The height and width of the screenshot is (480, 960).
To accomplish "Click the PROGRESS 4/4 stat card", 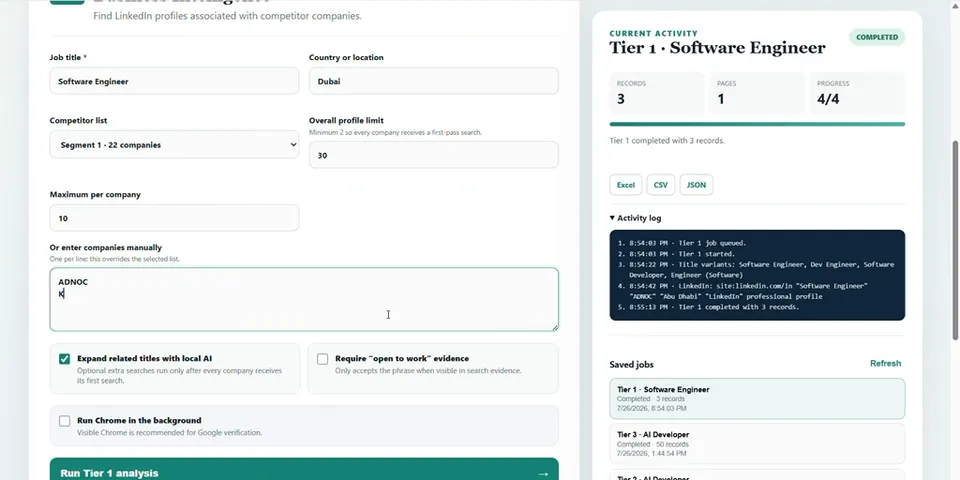I will (857, 93).
